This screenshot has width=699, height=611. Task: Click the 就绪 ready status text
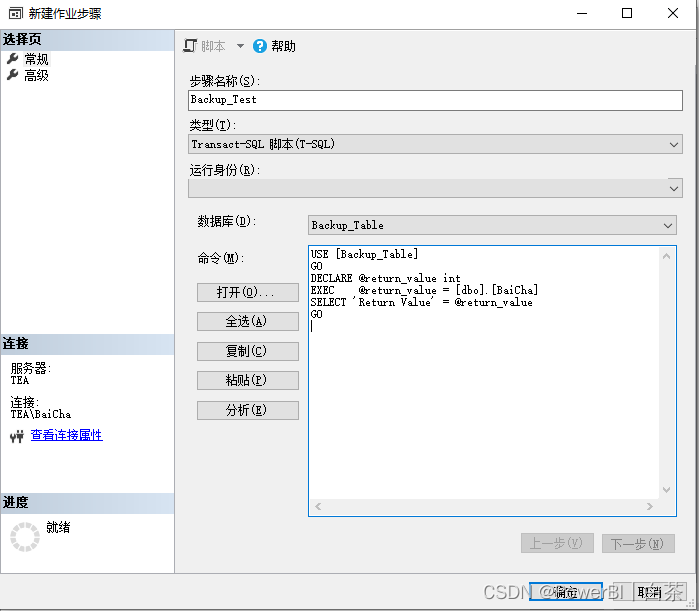pyautogui.click(x=58, y=527)
